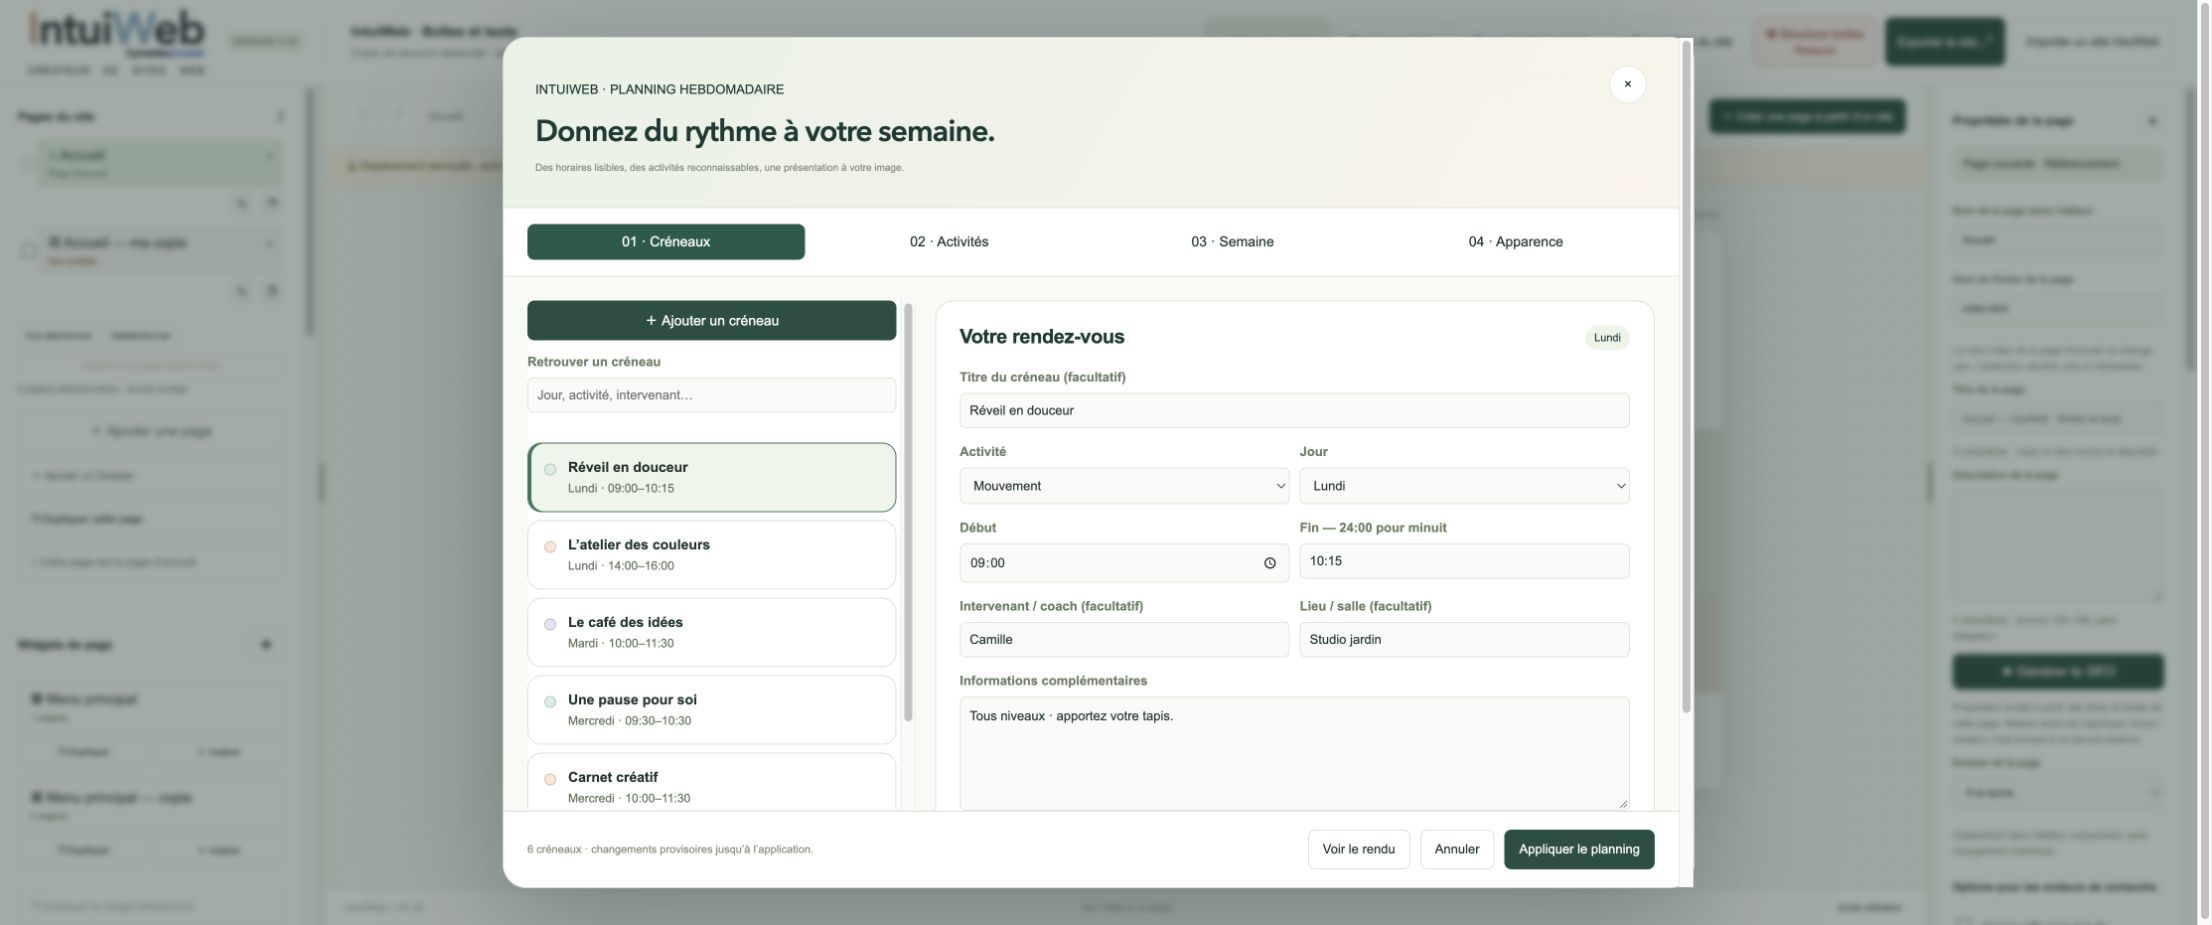Viewport: 2212px width, 925px height.
Task: Click the color dot beside Réveil en douceur
Action: coord(550,469)
